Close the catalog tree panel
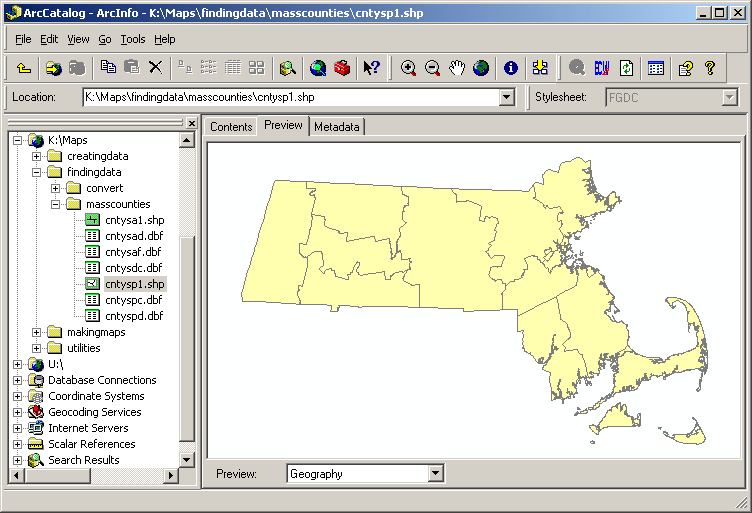This screenshot has height=513, width=752. (x=191, y=123)
